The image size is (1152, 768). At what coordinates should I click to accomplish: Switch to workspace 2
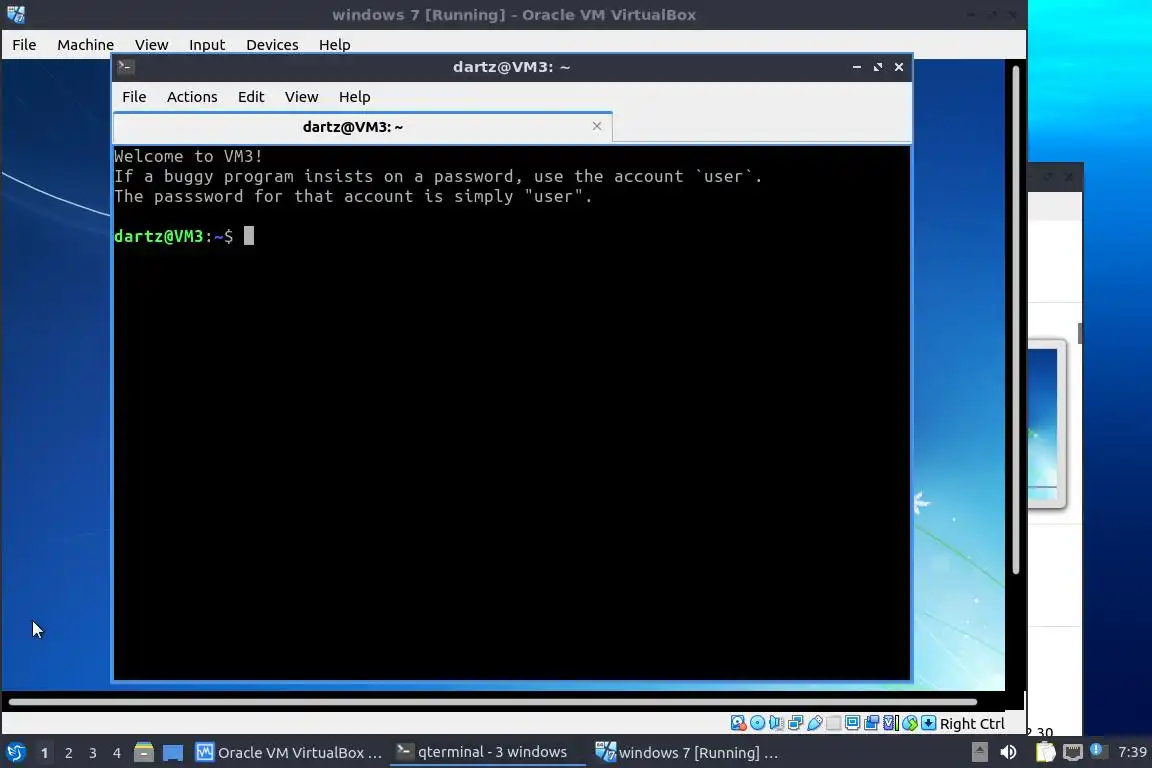tap(68, 753)
